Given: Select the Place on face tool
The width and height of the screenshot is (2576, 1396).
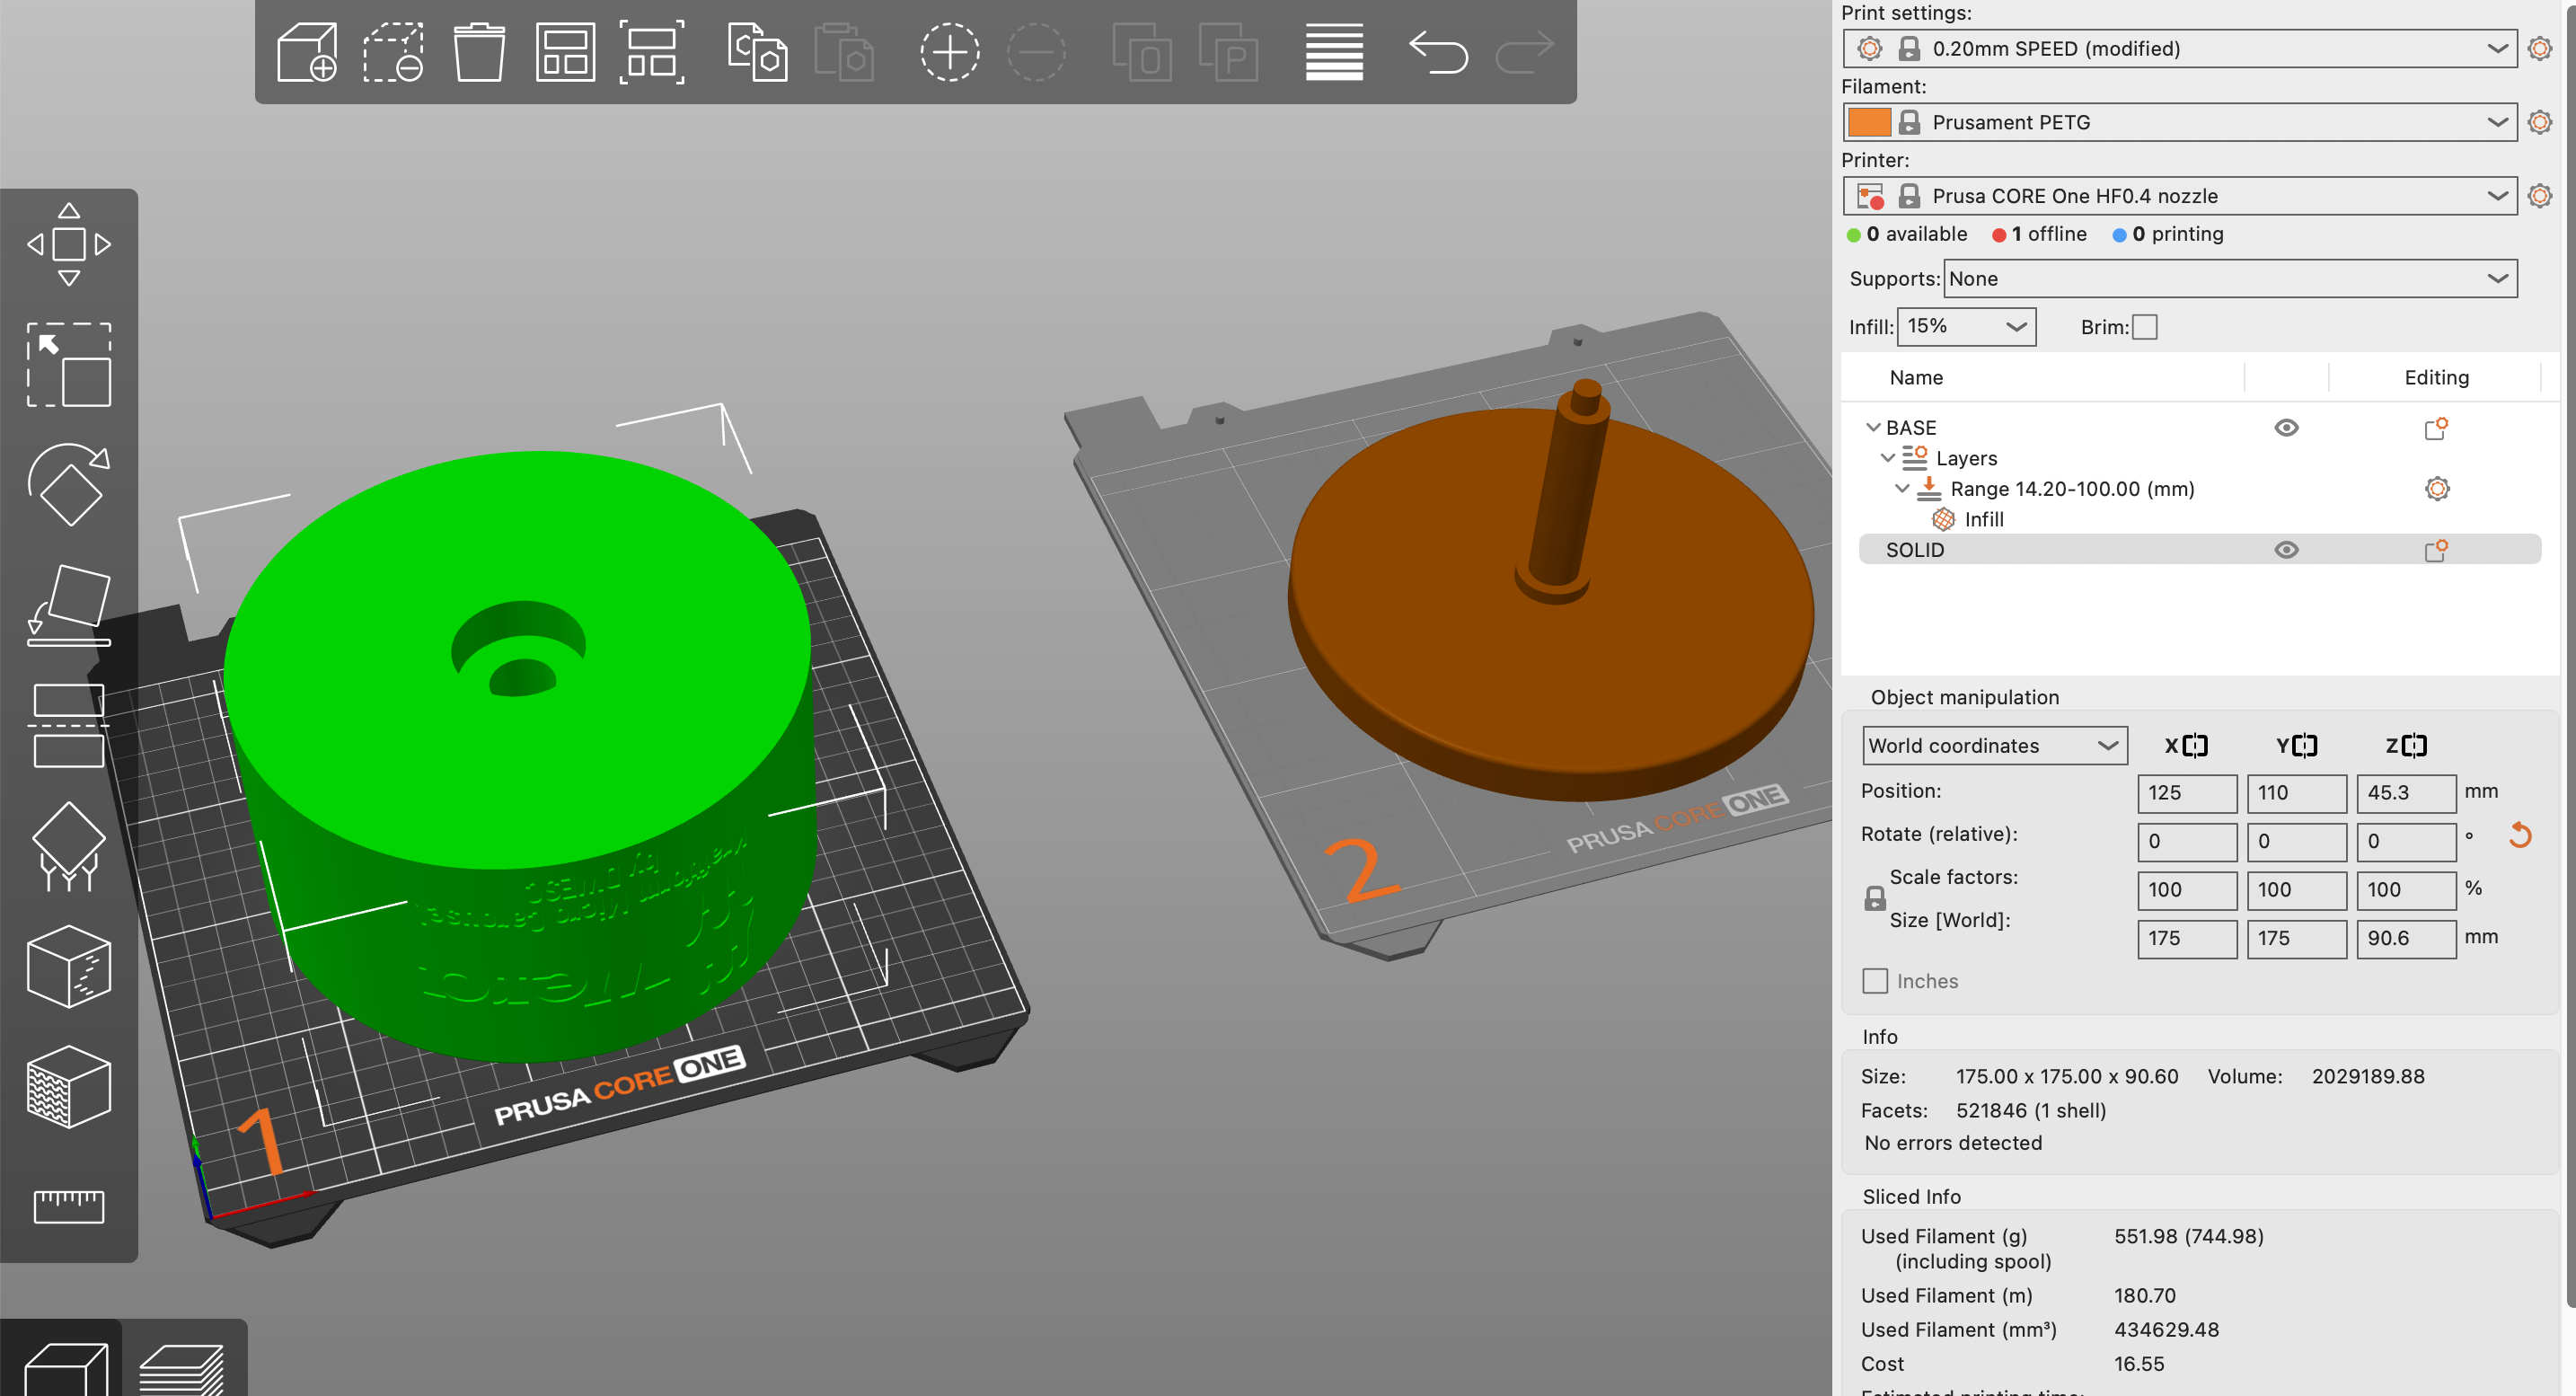Looking at the screenshot, I should click(x=68, y=605).
